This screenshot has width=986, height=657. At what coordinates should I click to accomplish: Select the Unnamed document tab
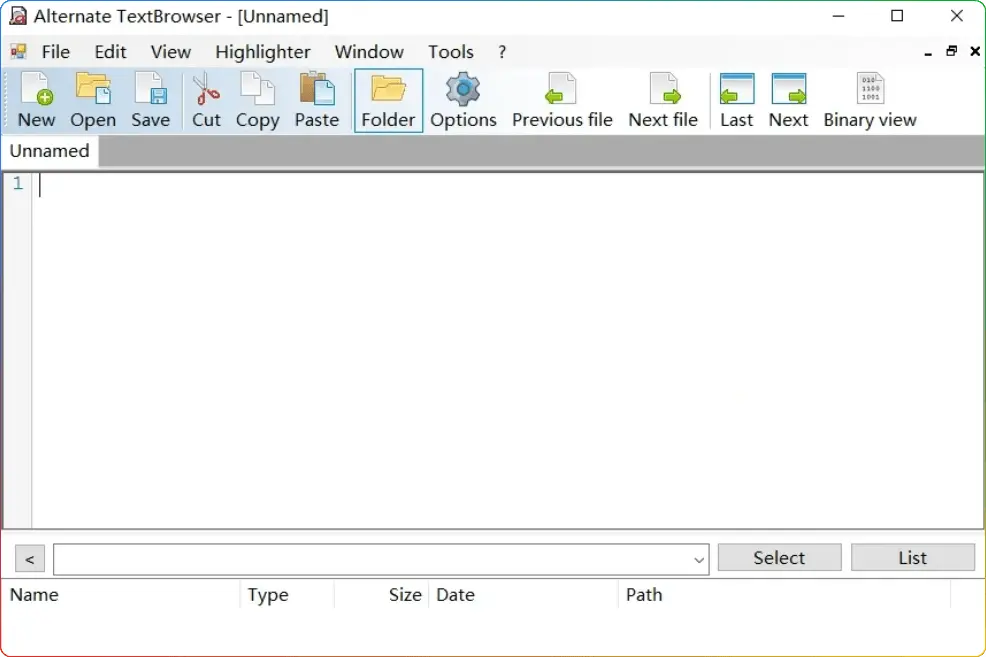[x=50, y=151]
